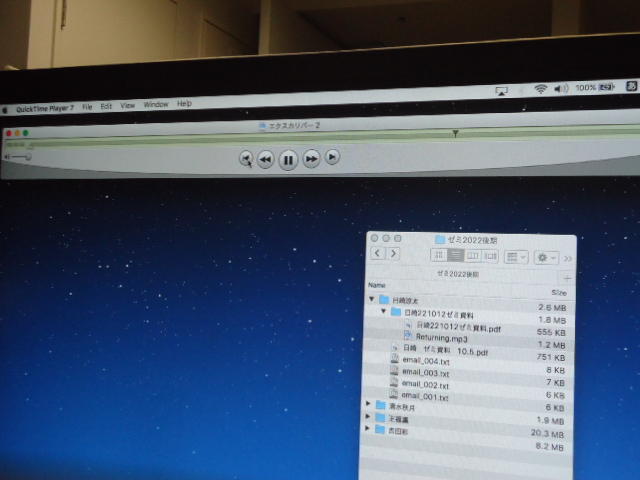
Task: Switch Finder to column view
Action: pyautogui.click(x=473, y=256)
